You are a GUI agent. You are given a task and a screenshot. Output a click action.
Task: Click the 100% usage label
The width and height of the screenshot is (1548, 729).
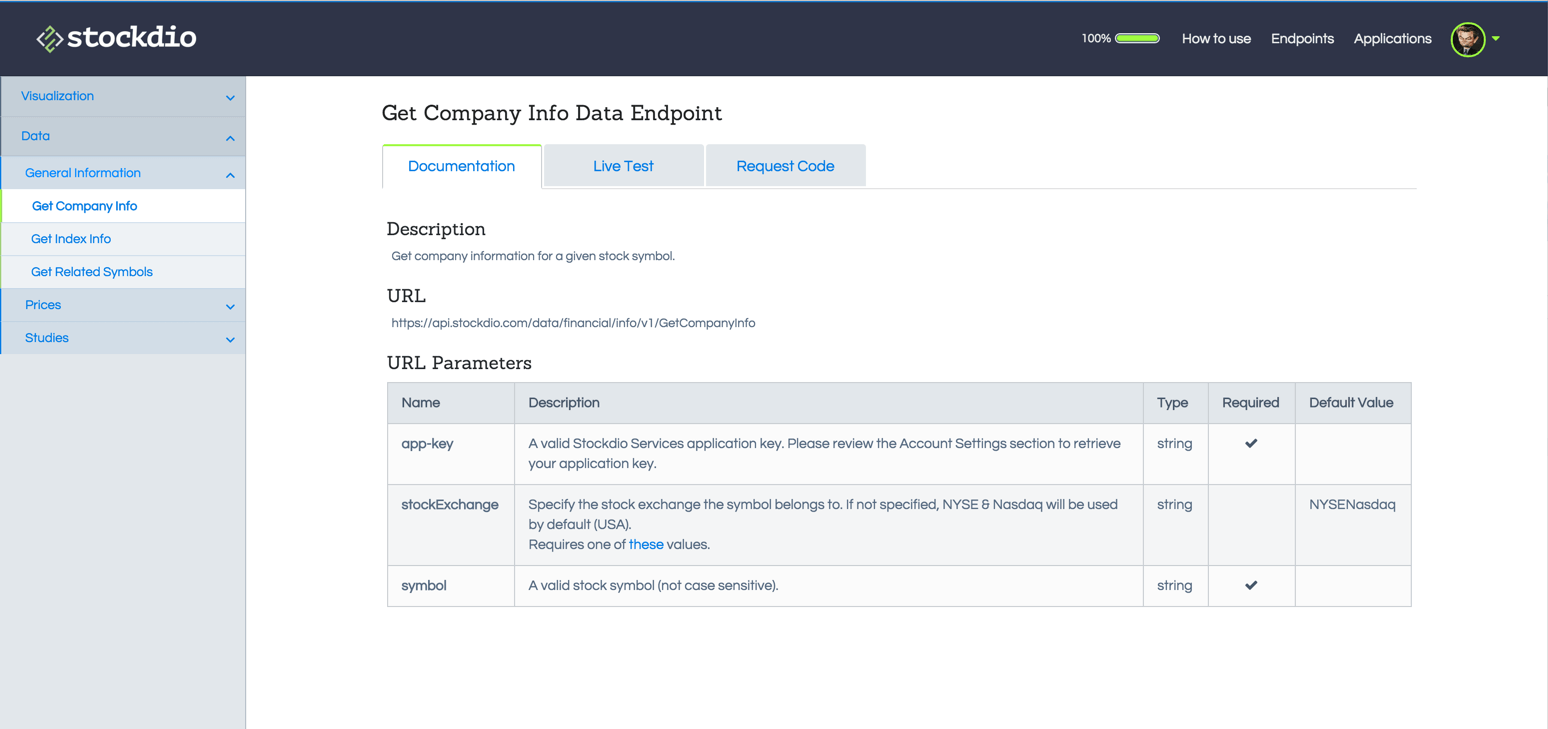click(x=1096, y=38)
